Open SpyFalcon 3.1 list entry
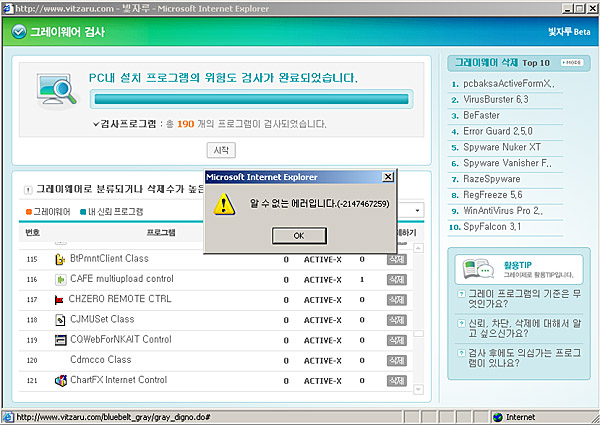 point(492,227)
